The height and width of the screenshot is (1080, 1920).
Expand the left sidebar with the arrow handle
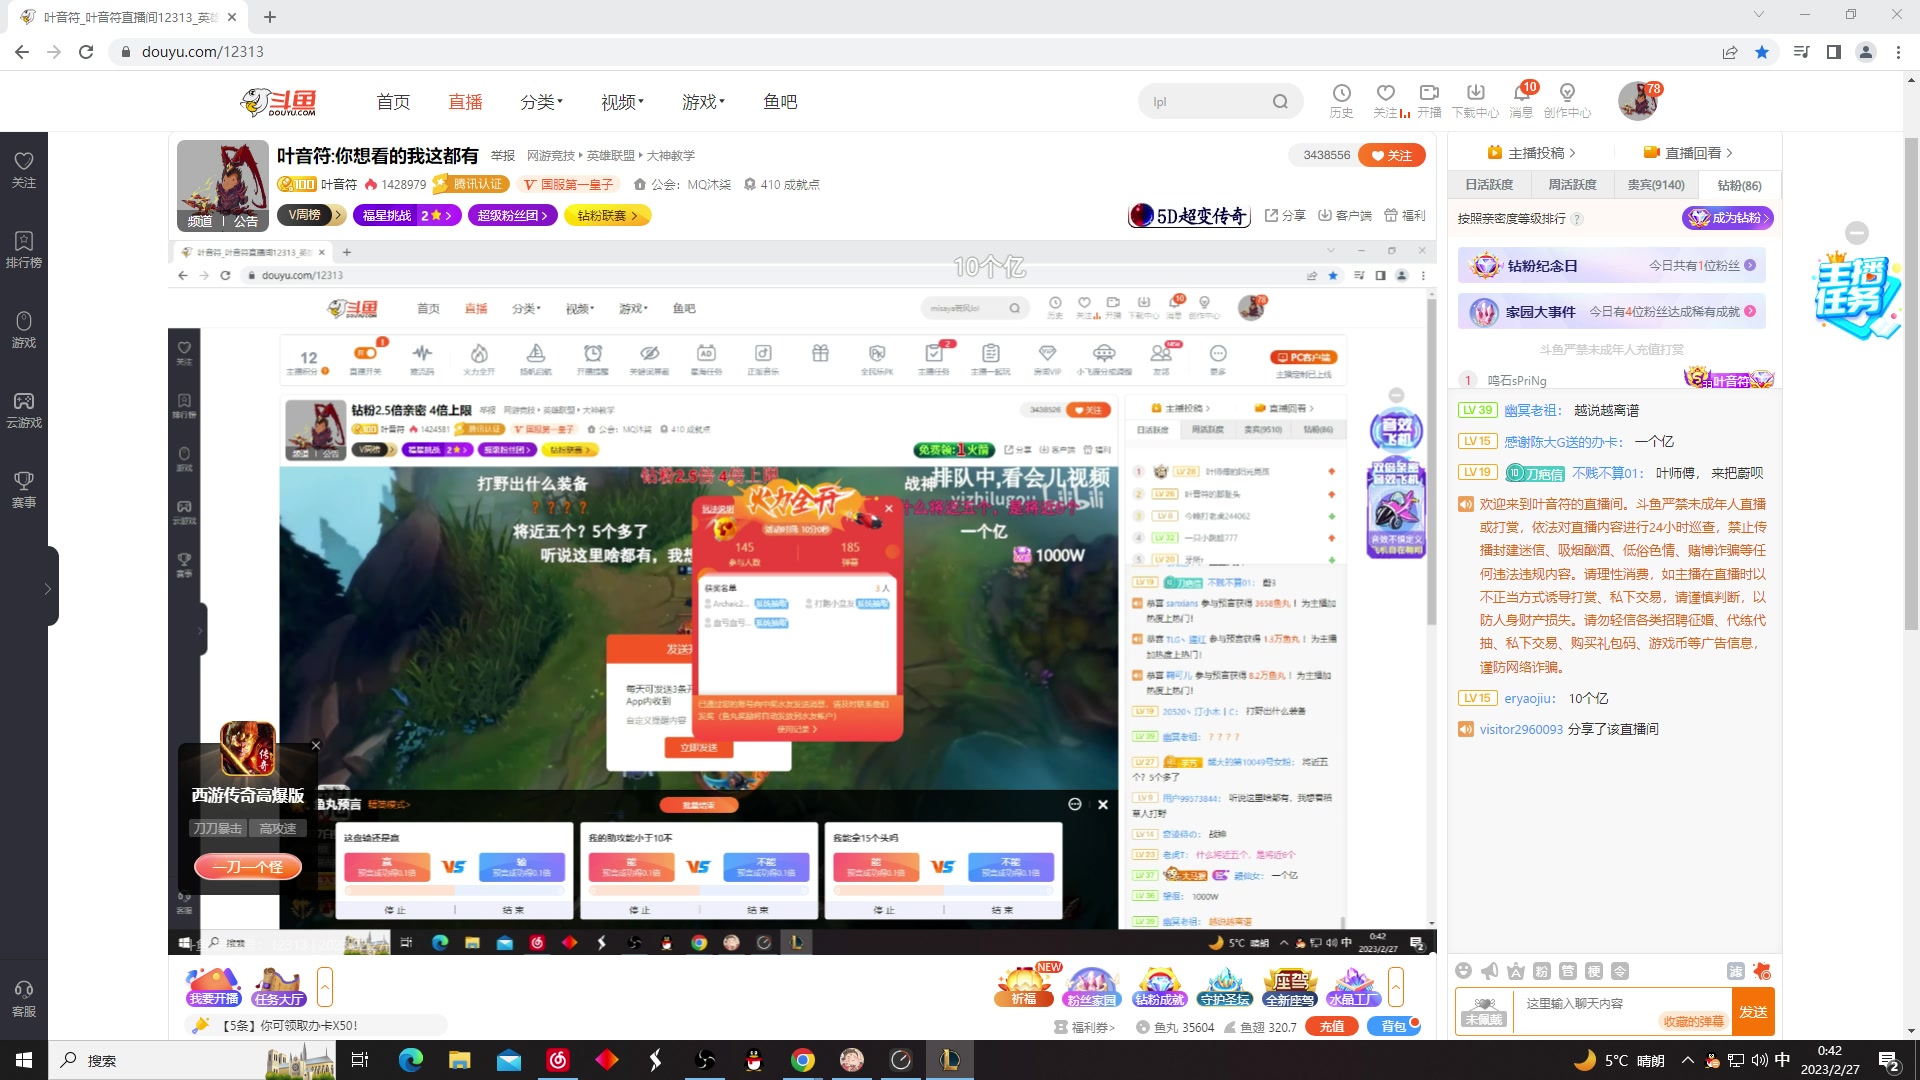47,589
